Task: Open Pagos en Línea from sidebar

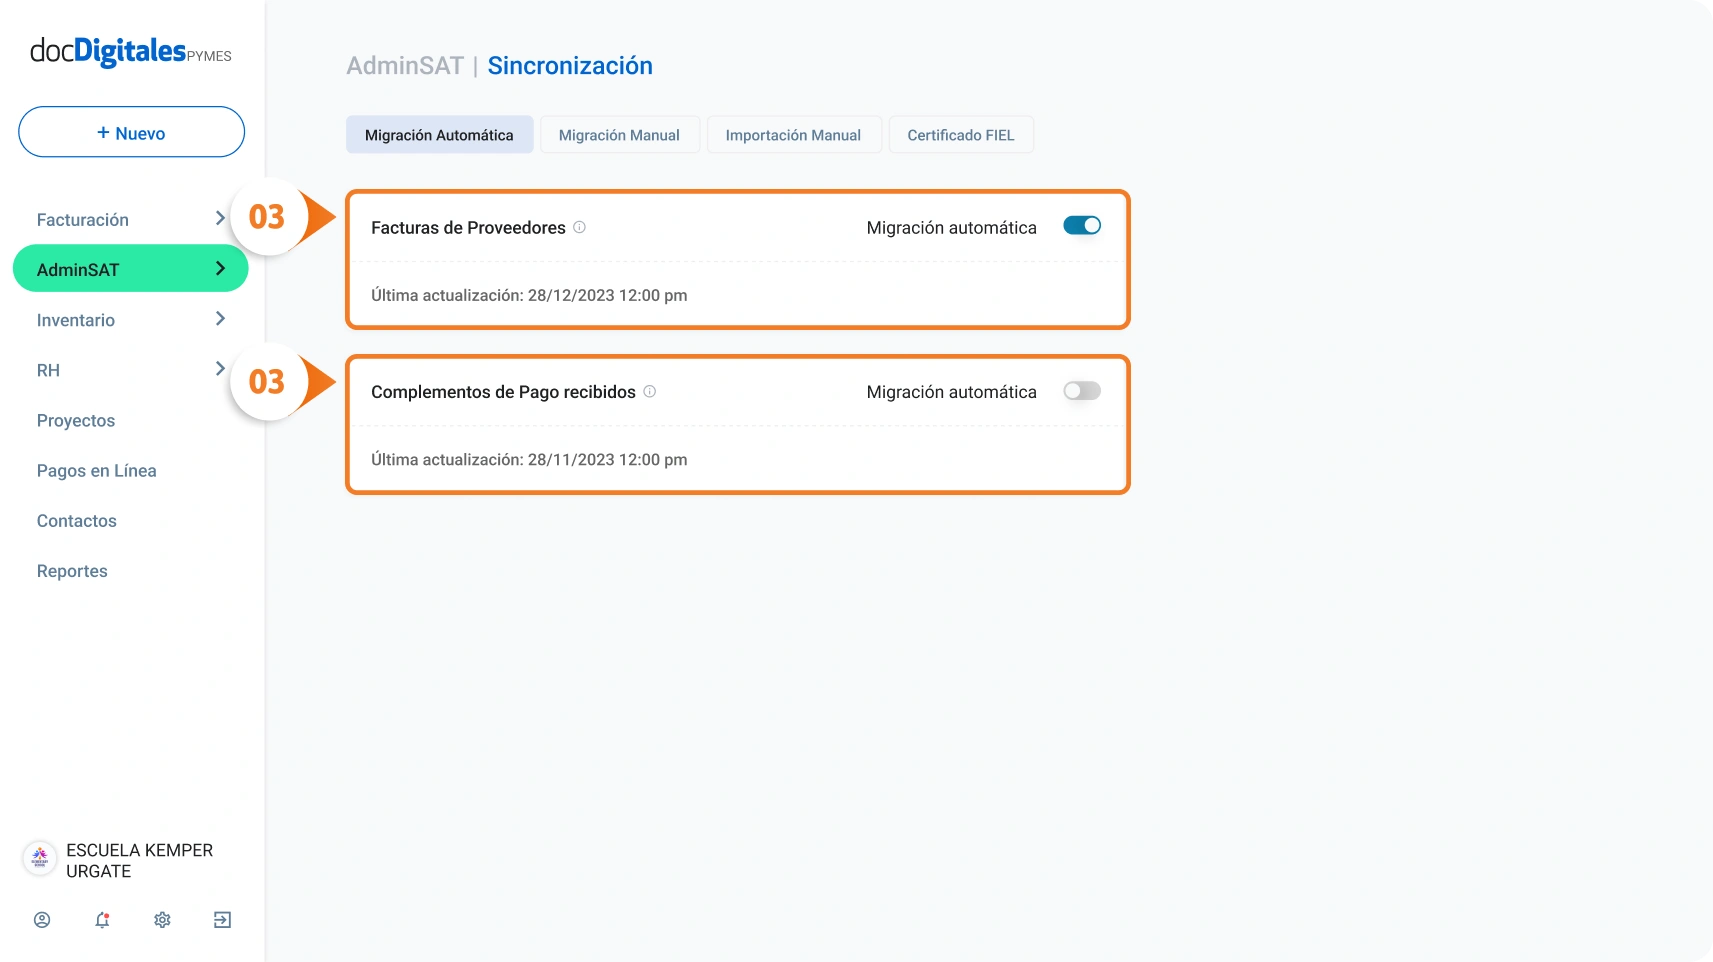Action: pyautogui.click(x=96, y=471)
